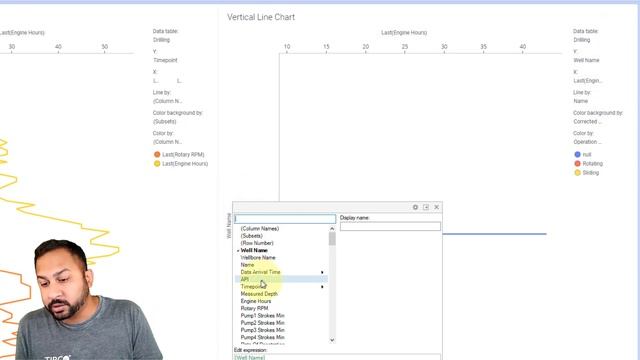Choose the Rotary RPM column

click(x=254, y=309)
